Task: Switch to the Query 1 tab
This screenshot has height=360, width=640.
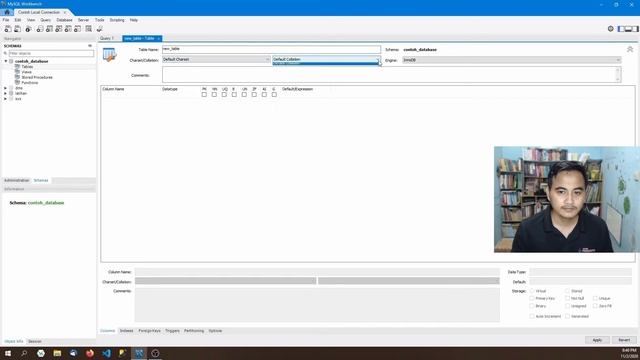Action: (107, 38)
